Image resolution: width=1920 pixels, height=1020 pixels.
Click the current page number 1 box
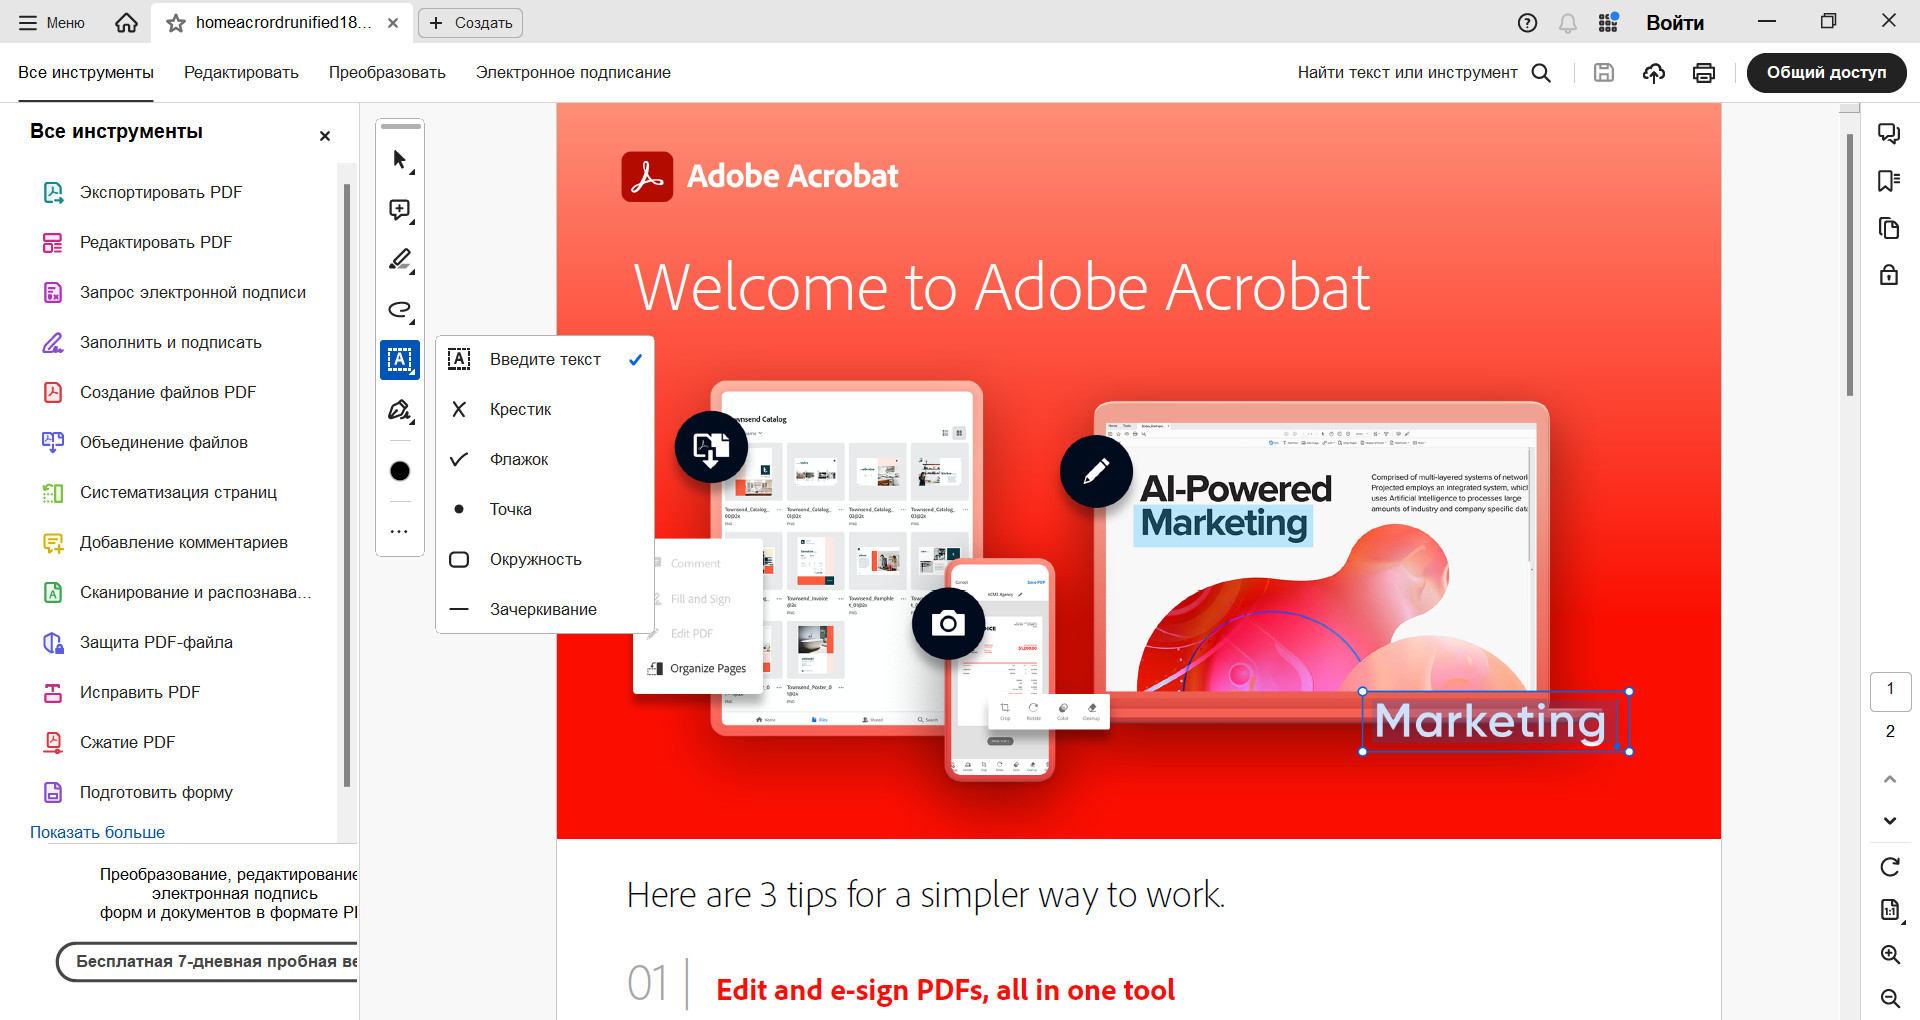(x=1890, y=691)
